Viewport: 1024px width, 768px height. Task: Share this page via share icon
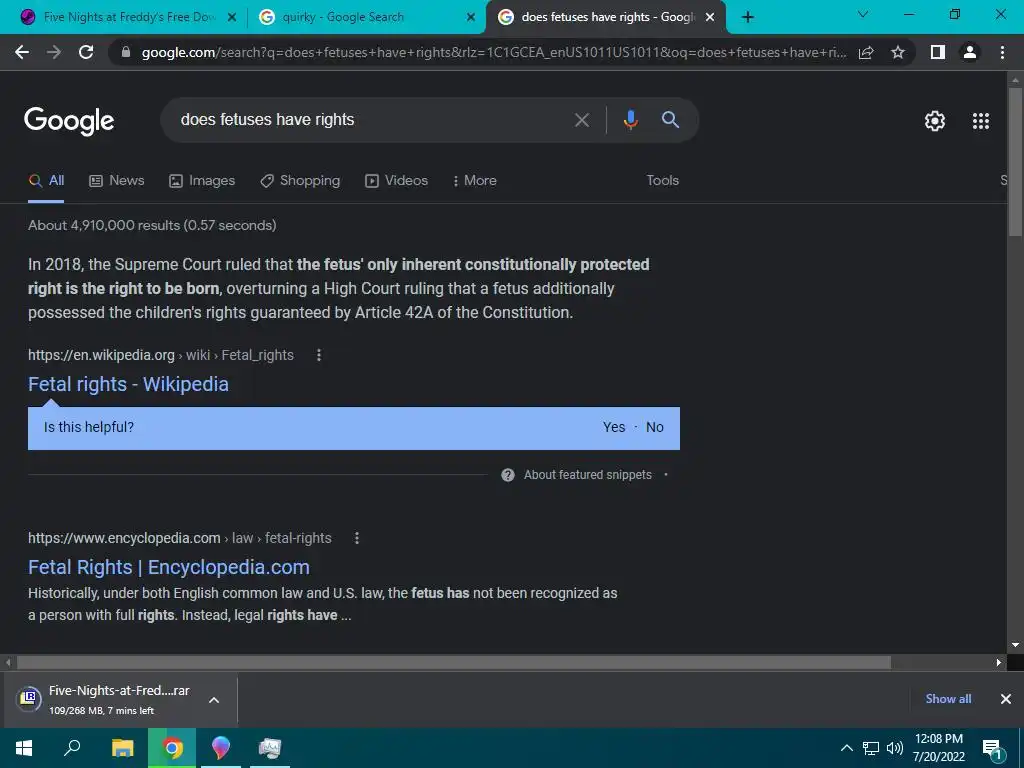(x=866, y=52)
